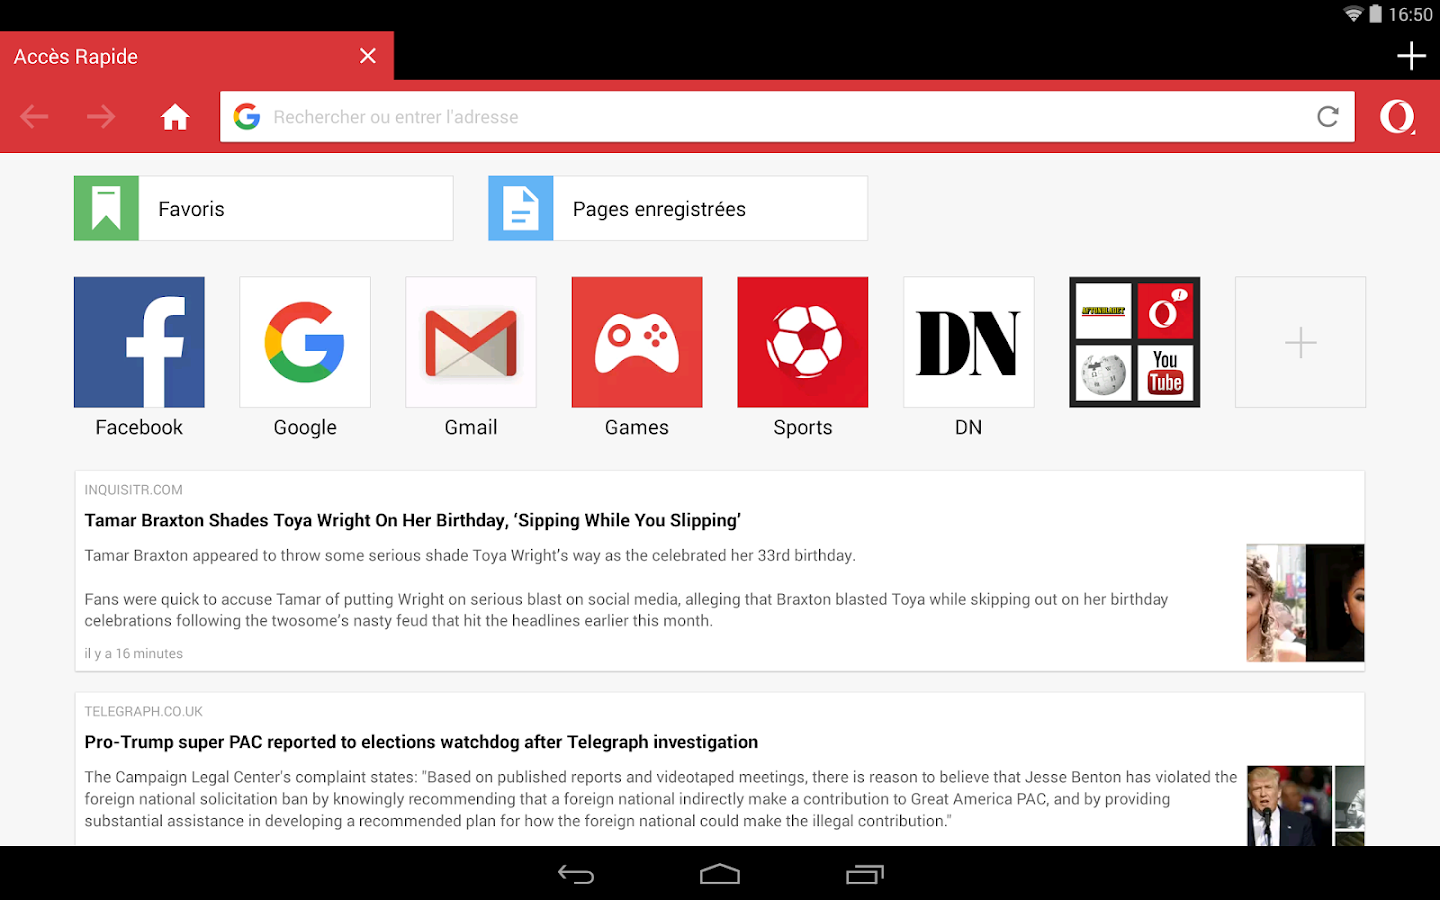Open Pro-Trump super PAC article headline
Screen dimensions: 1440x900
click(421, 742)
